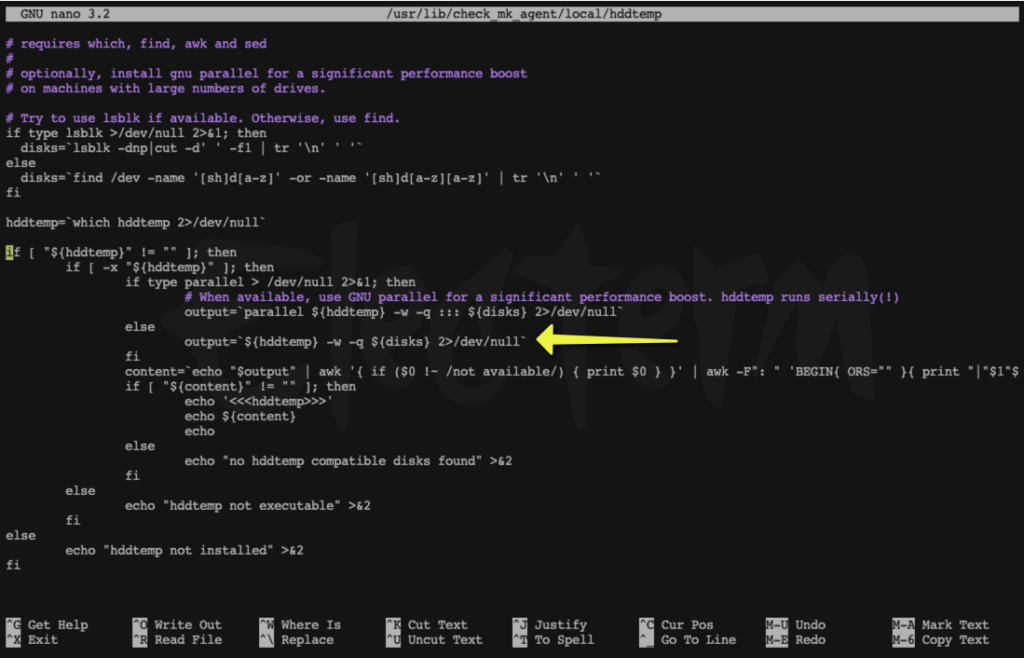Click To Spell shortcut label
The width and height of the screenshot is (1024, 658).
(x=564, y=640)
